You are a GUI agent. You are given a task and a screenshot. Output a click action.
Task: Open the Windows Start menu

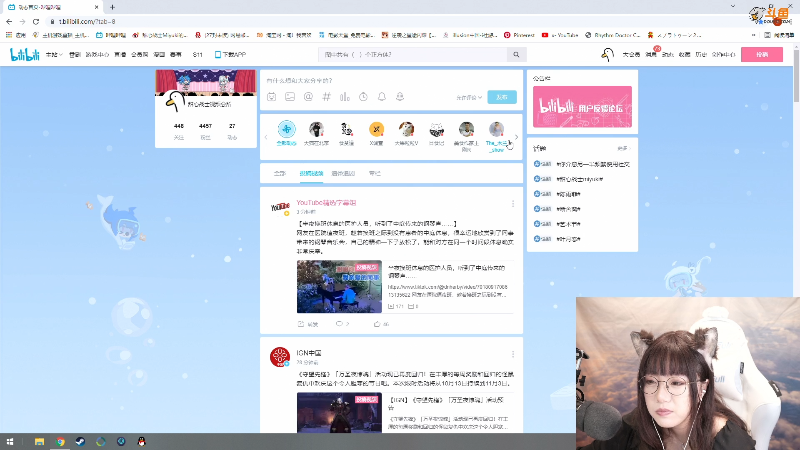pos(10,442)
